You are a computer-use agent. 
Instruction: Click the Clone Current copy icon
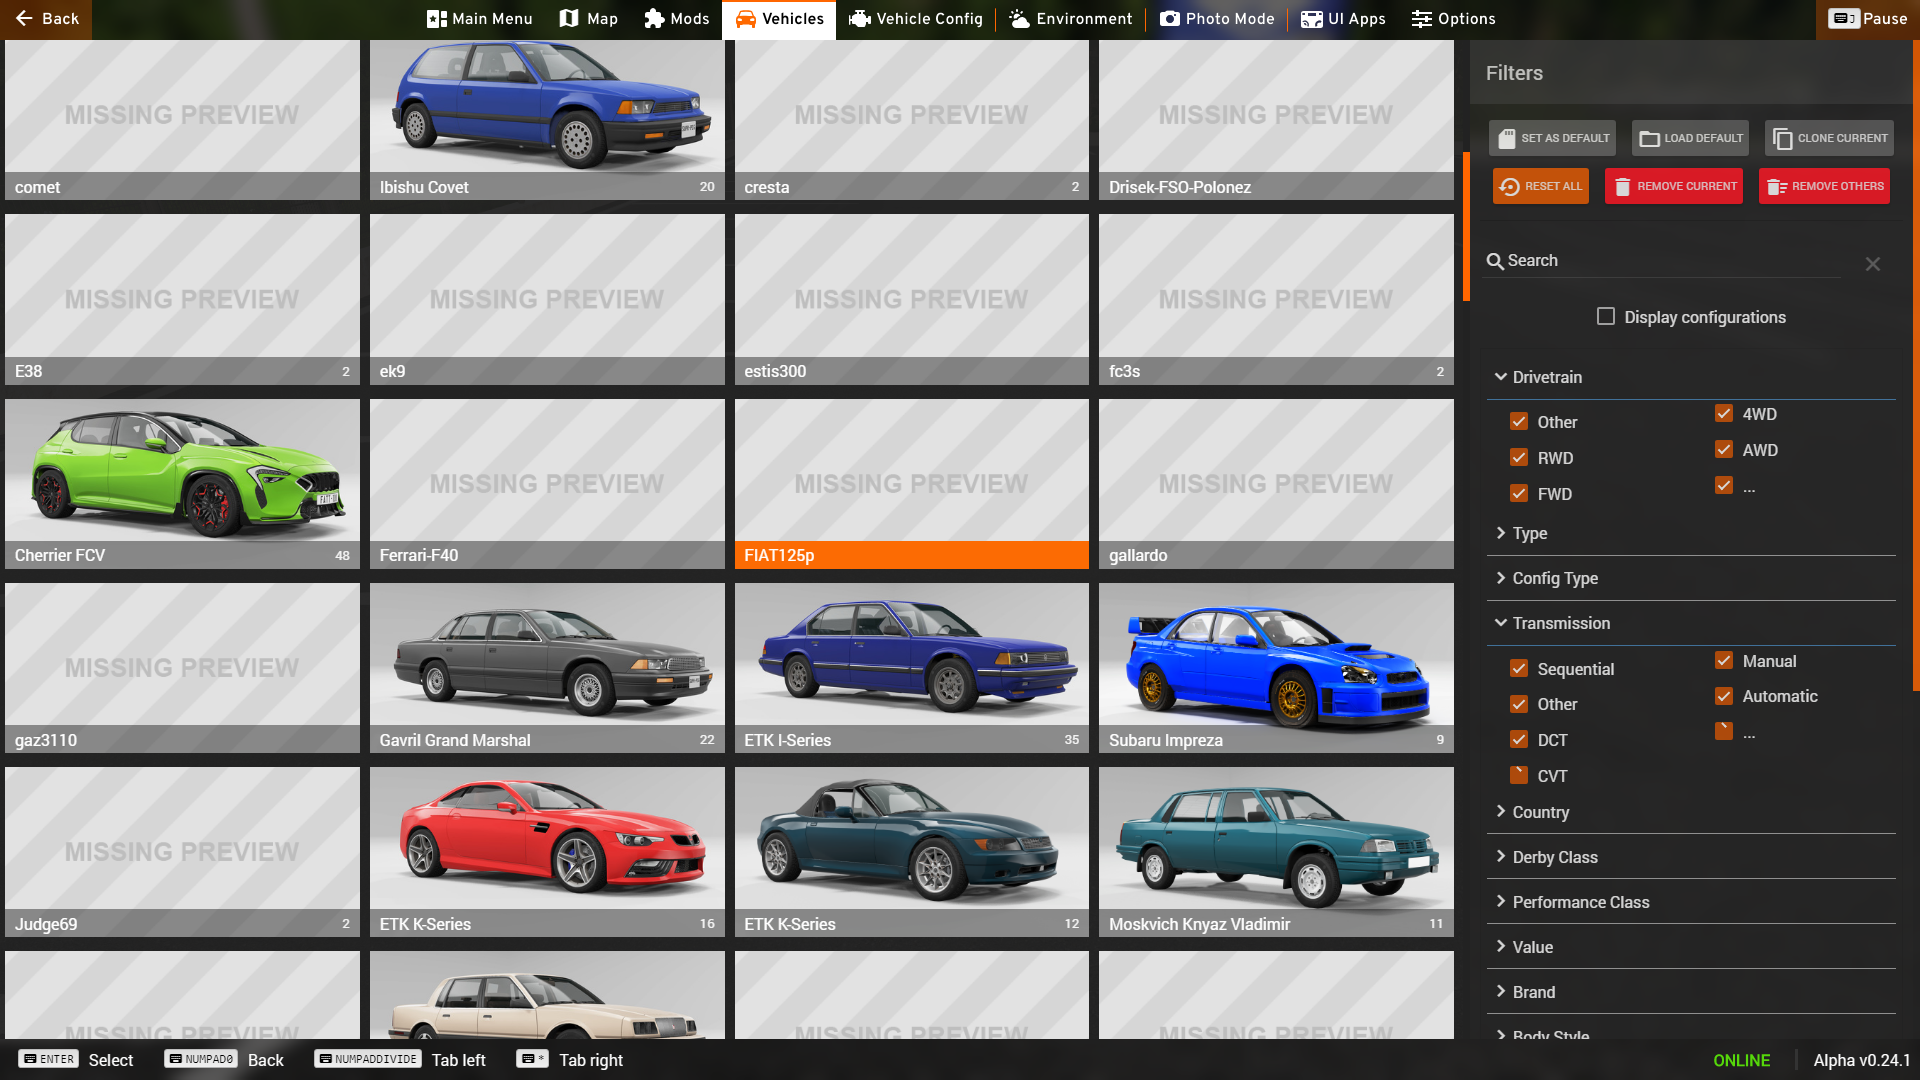pyautogui.click(x=1783, y=138)
